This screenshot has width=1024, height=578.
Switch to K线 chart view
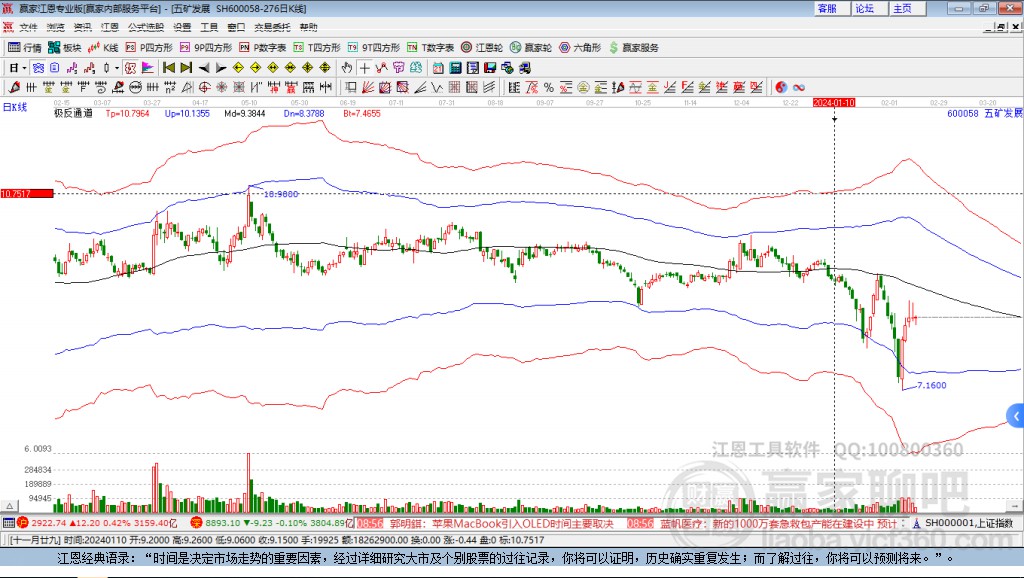pos(103,48)
